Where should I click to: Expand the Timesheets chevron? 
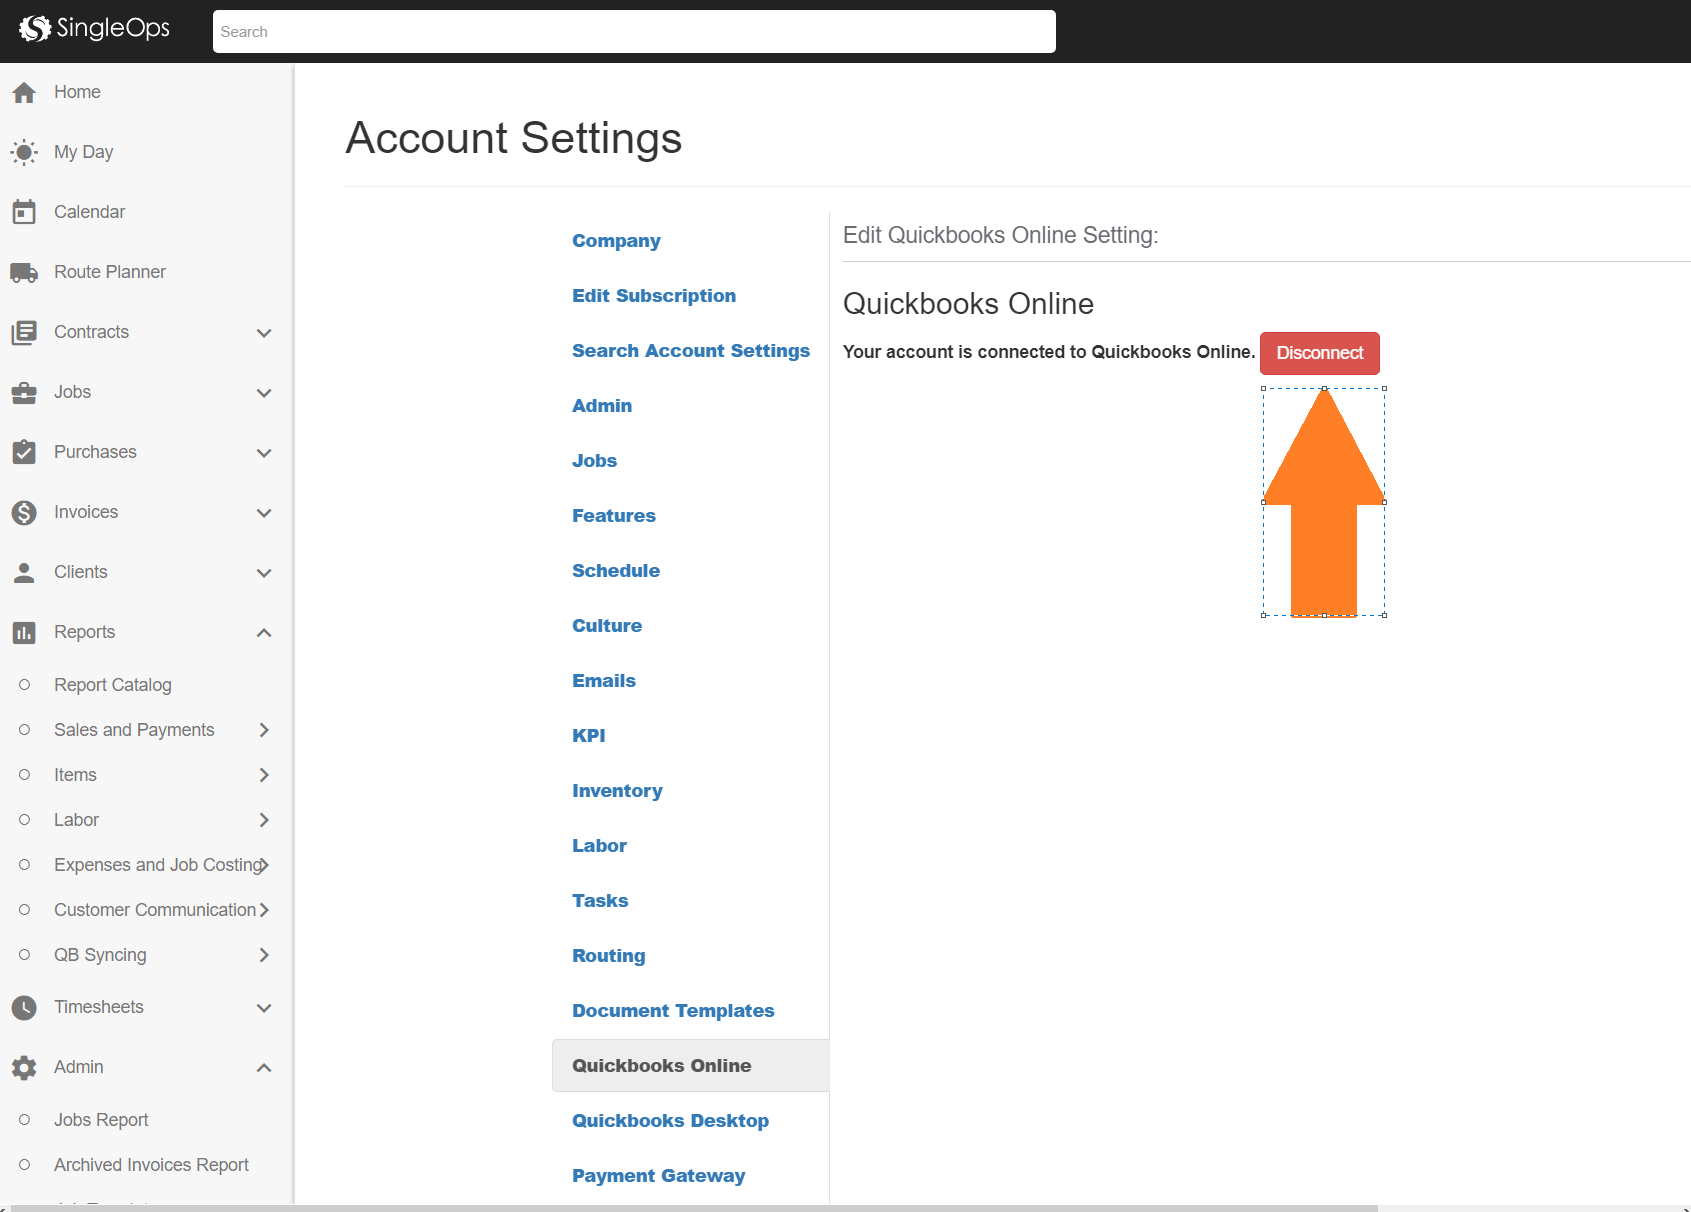pyautogui.click(x=264, y=1008)
